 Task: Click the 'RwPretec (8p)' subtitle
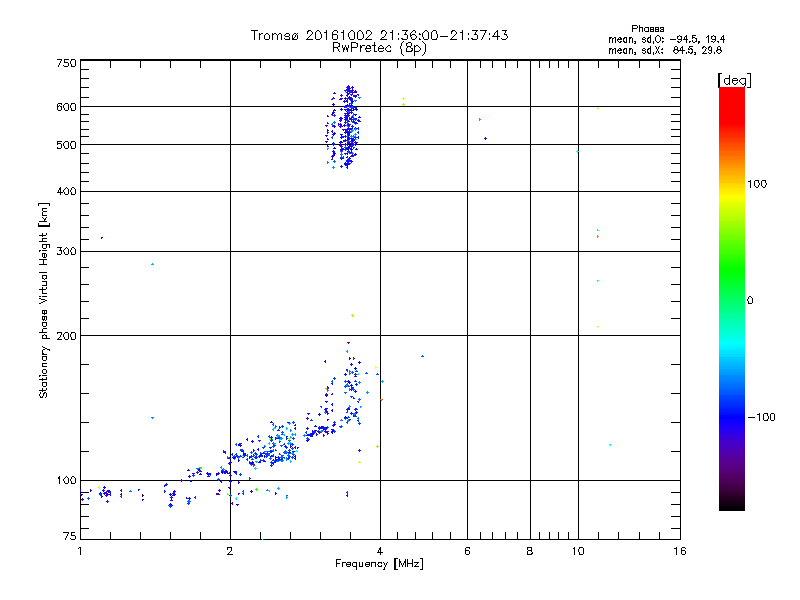pyautogui.click(x=379, y=48)
